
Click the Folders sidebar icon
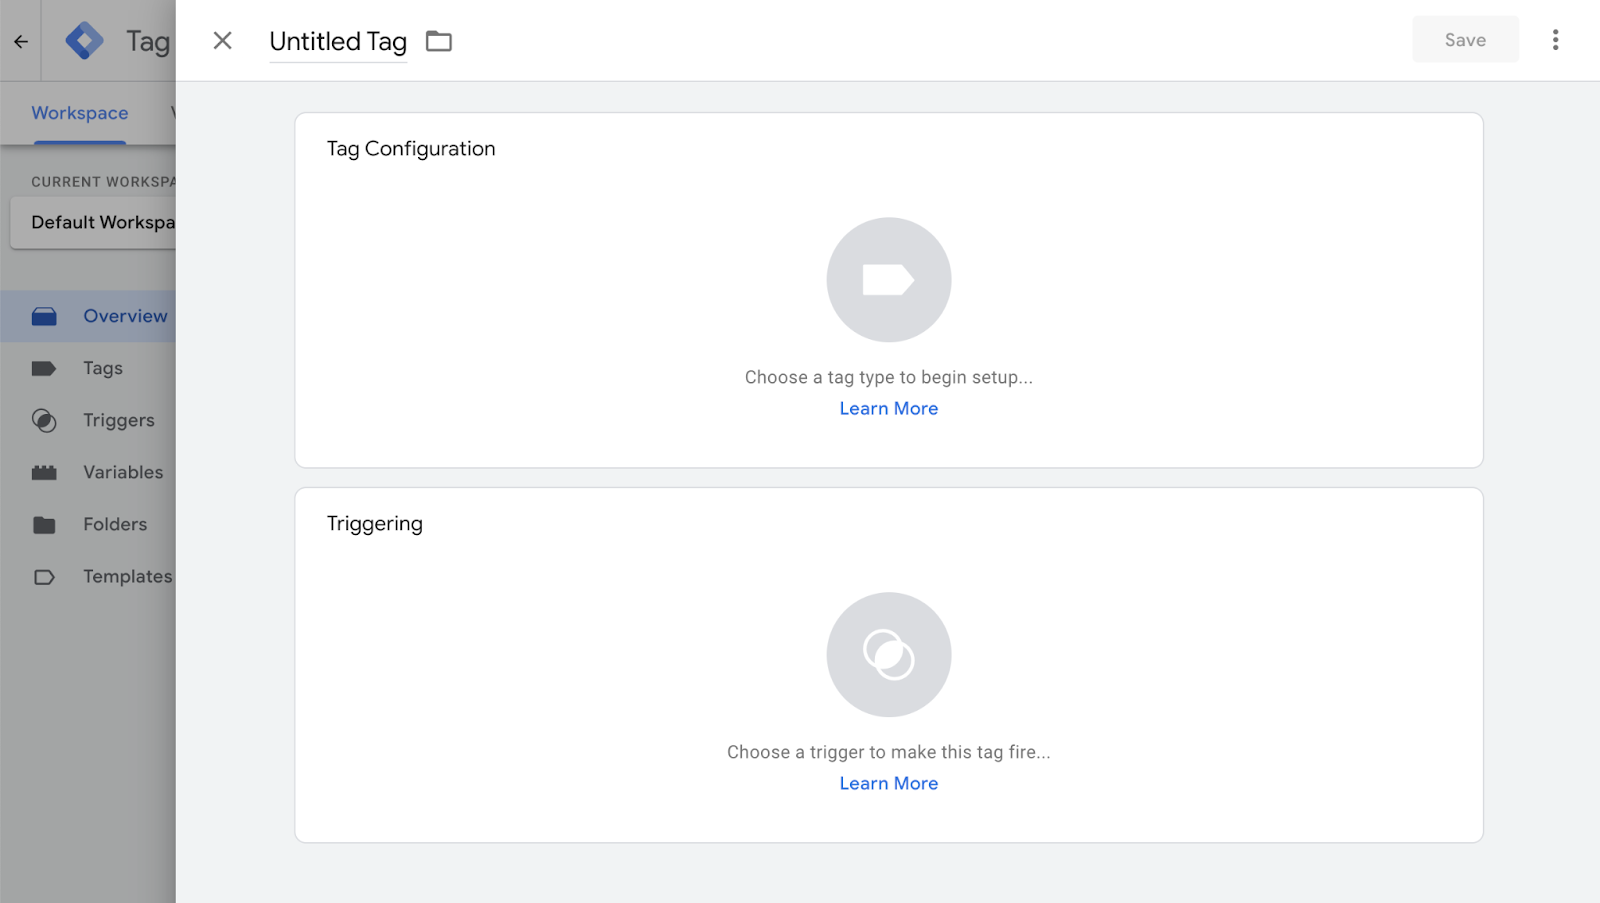[44, 525]
